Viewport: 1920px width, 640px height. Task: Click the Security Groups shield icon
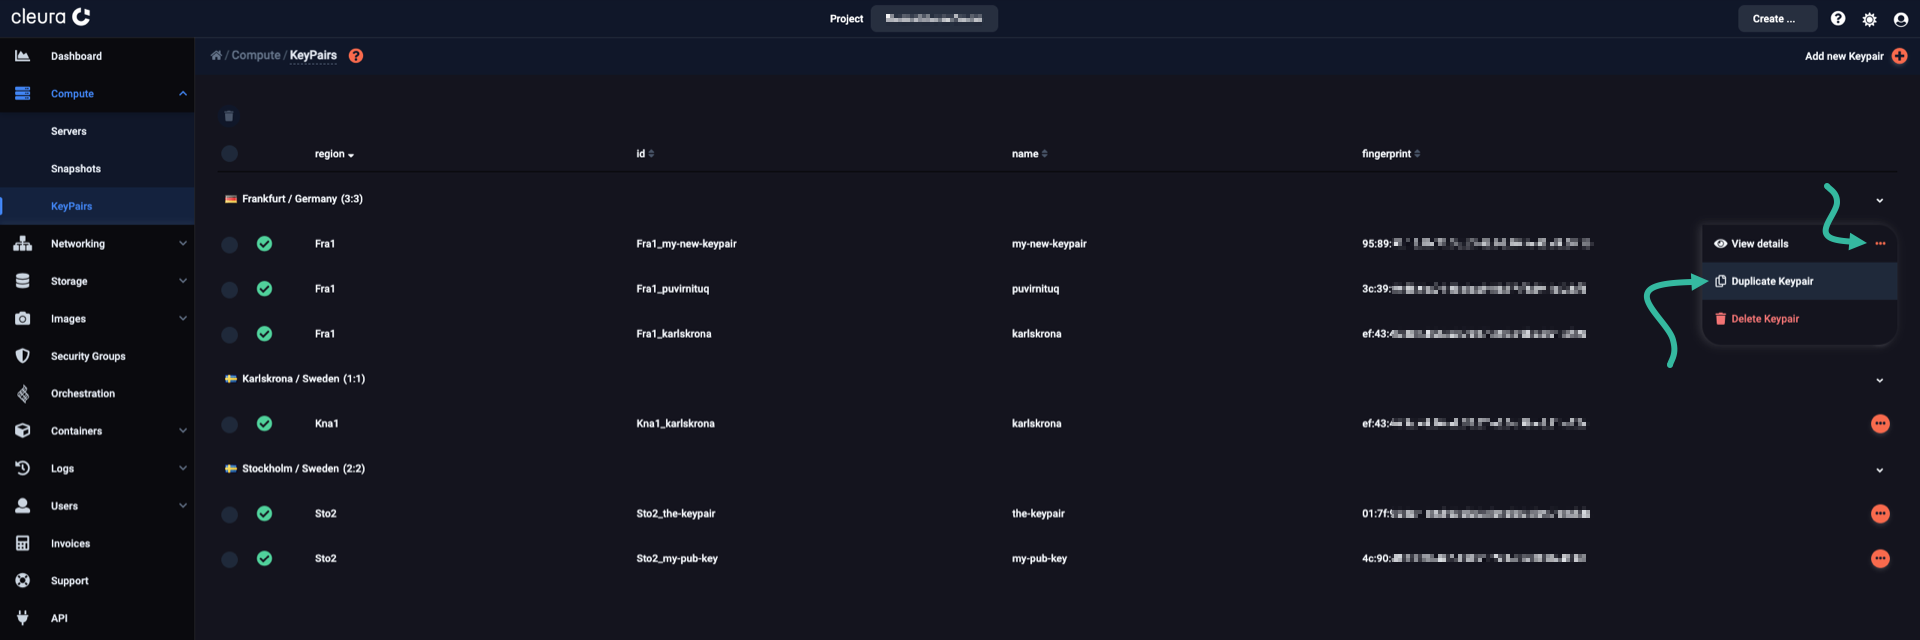(22, 356)
